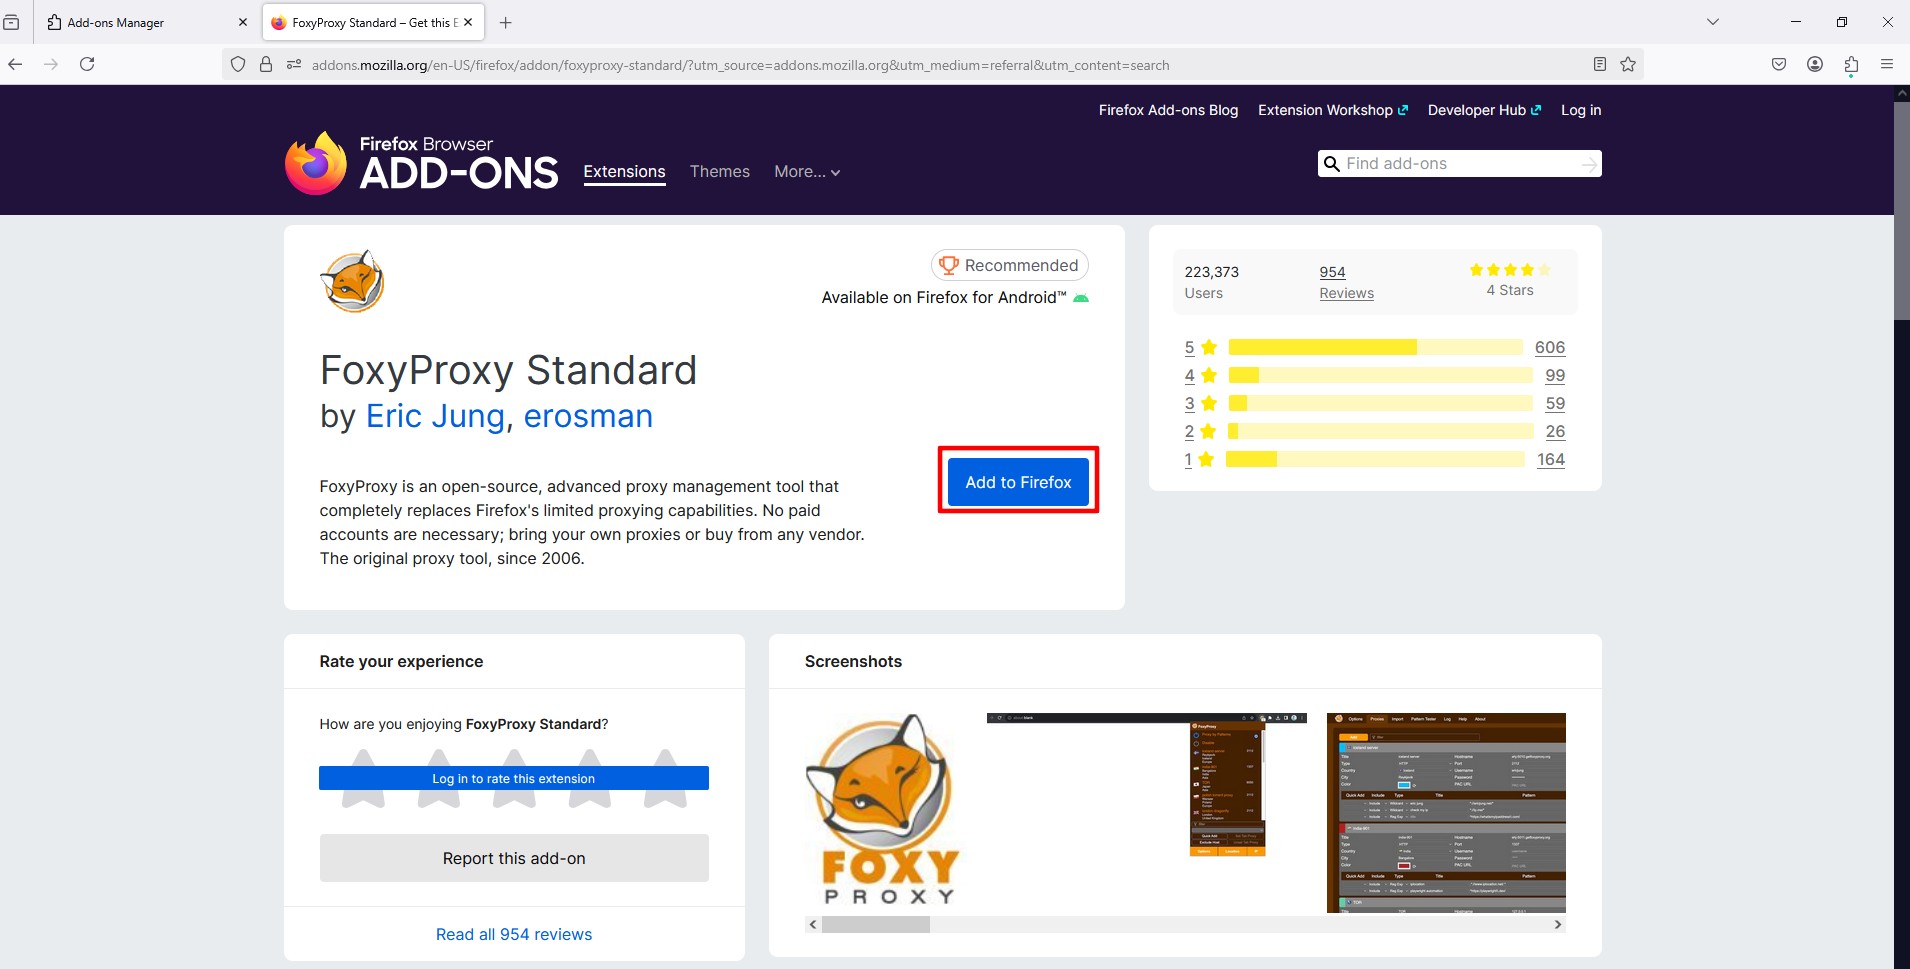Open Eric Jung author link

(435, 416)
